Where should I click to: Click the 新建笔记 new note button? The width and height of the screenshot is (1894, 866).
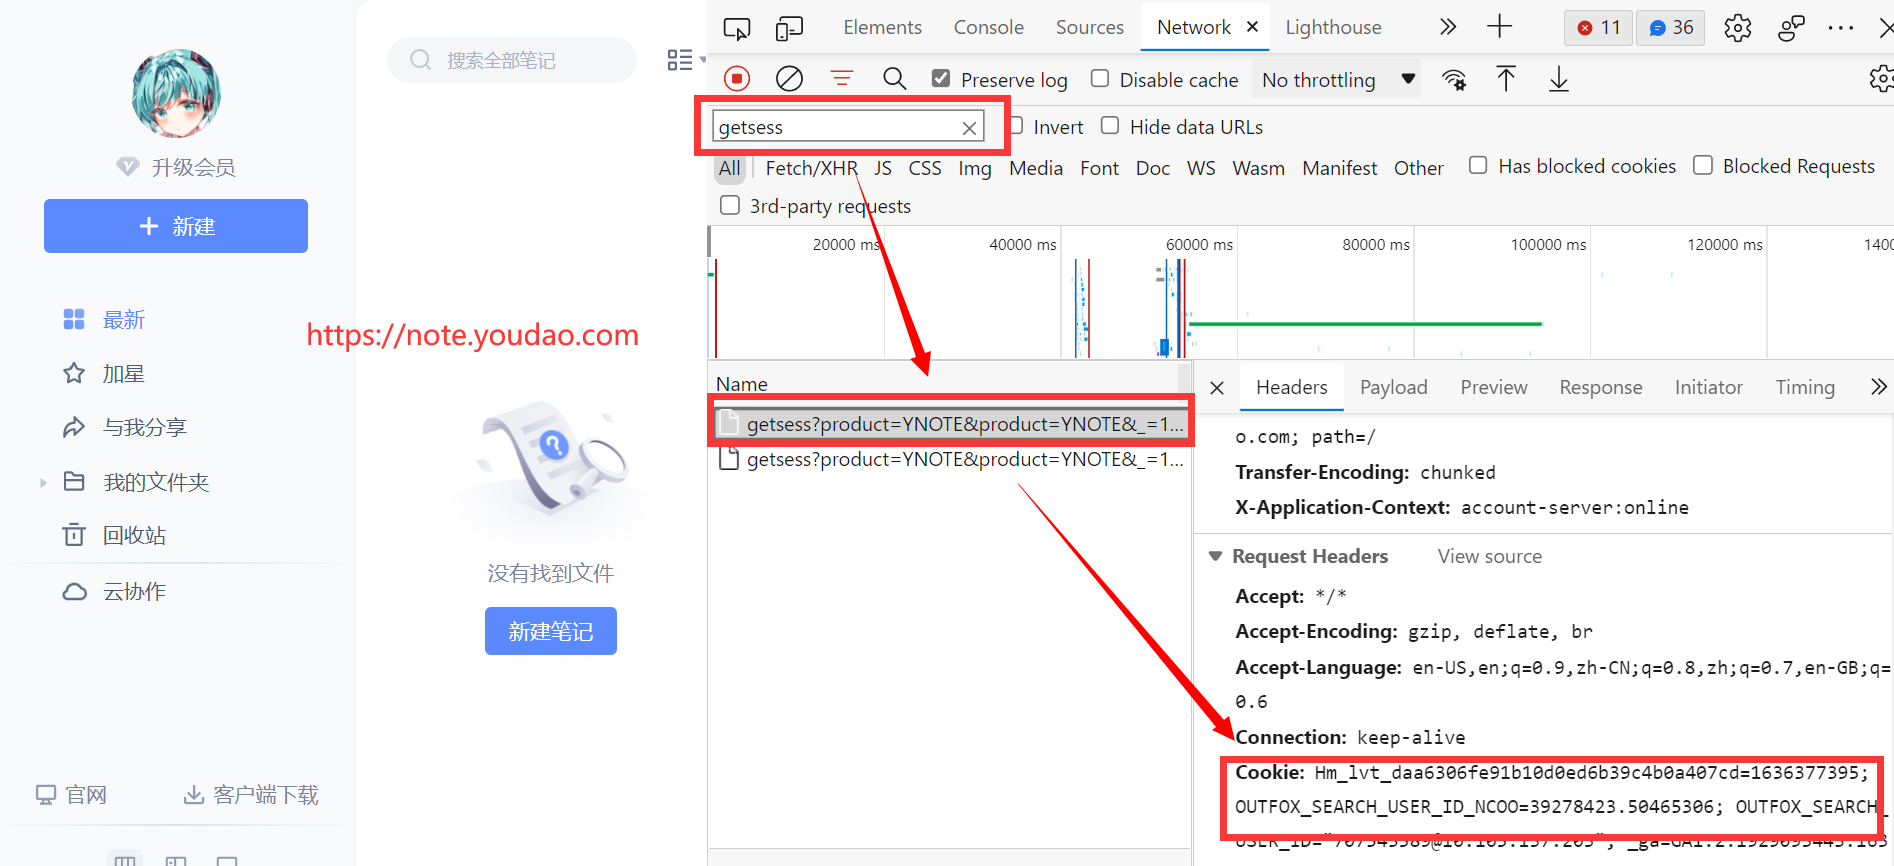point(551,631)
